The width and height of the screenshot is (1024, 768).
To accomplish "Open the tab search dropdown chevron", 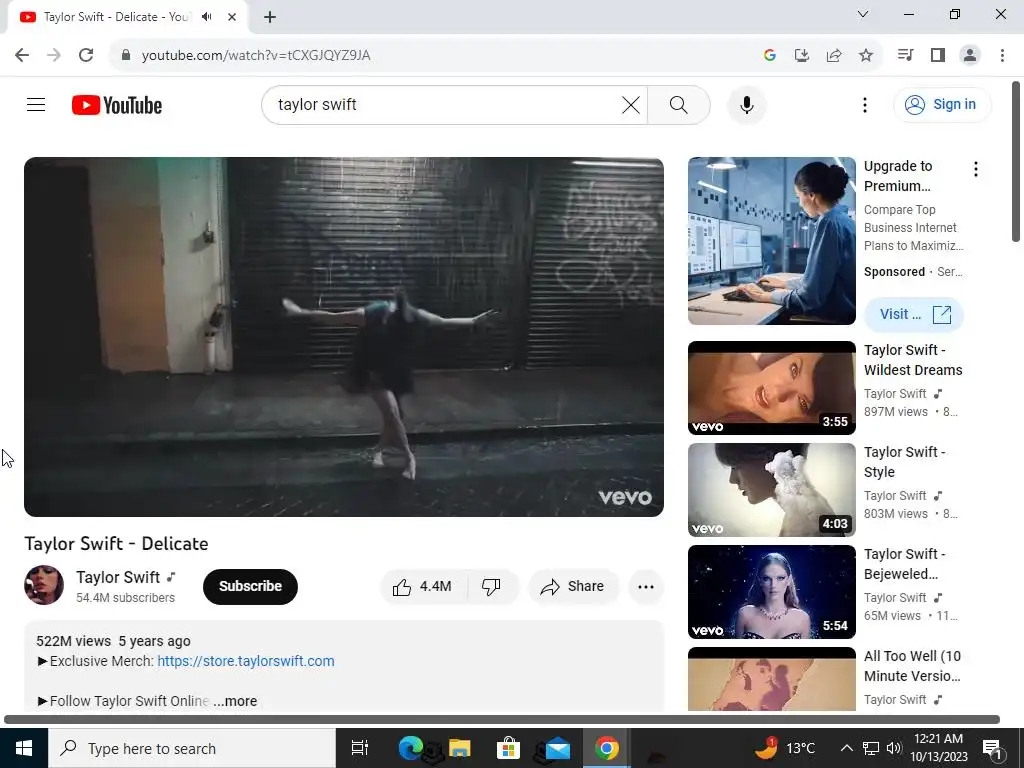I will pyautogui.click(x=863, y=14).
